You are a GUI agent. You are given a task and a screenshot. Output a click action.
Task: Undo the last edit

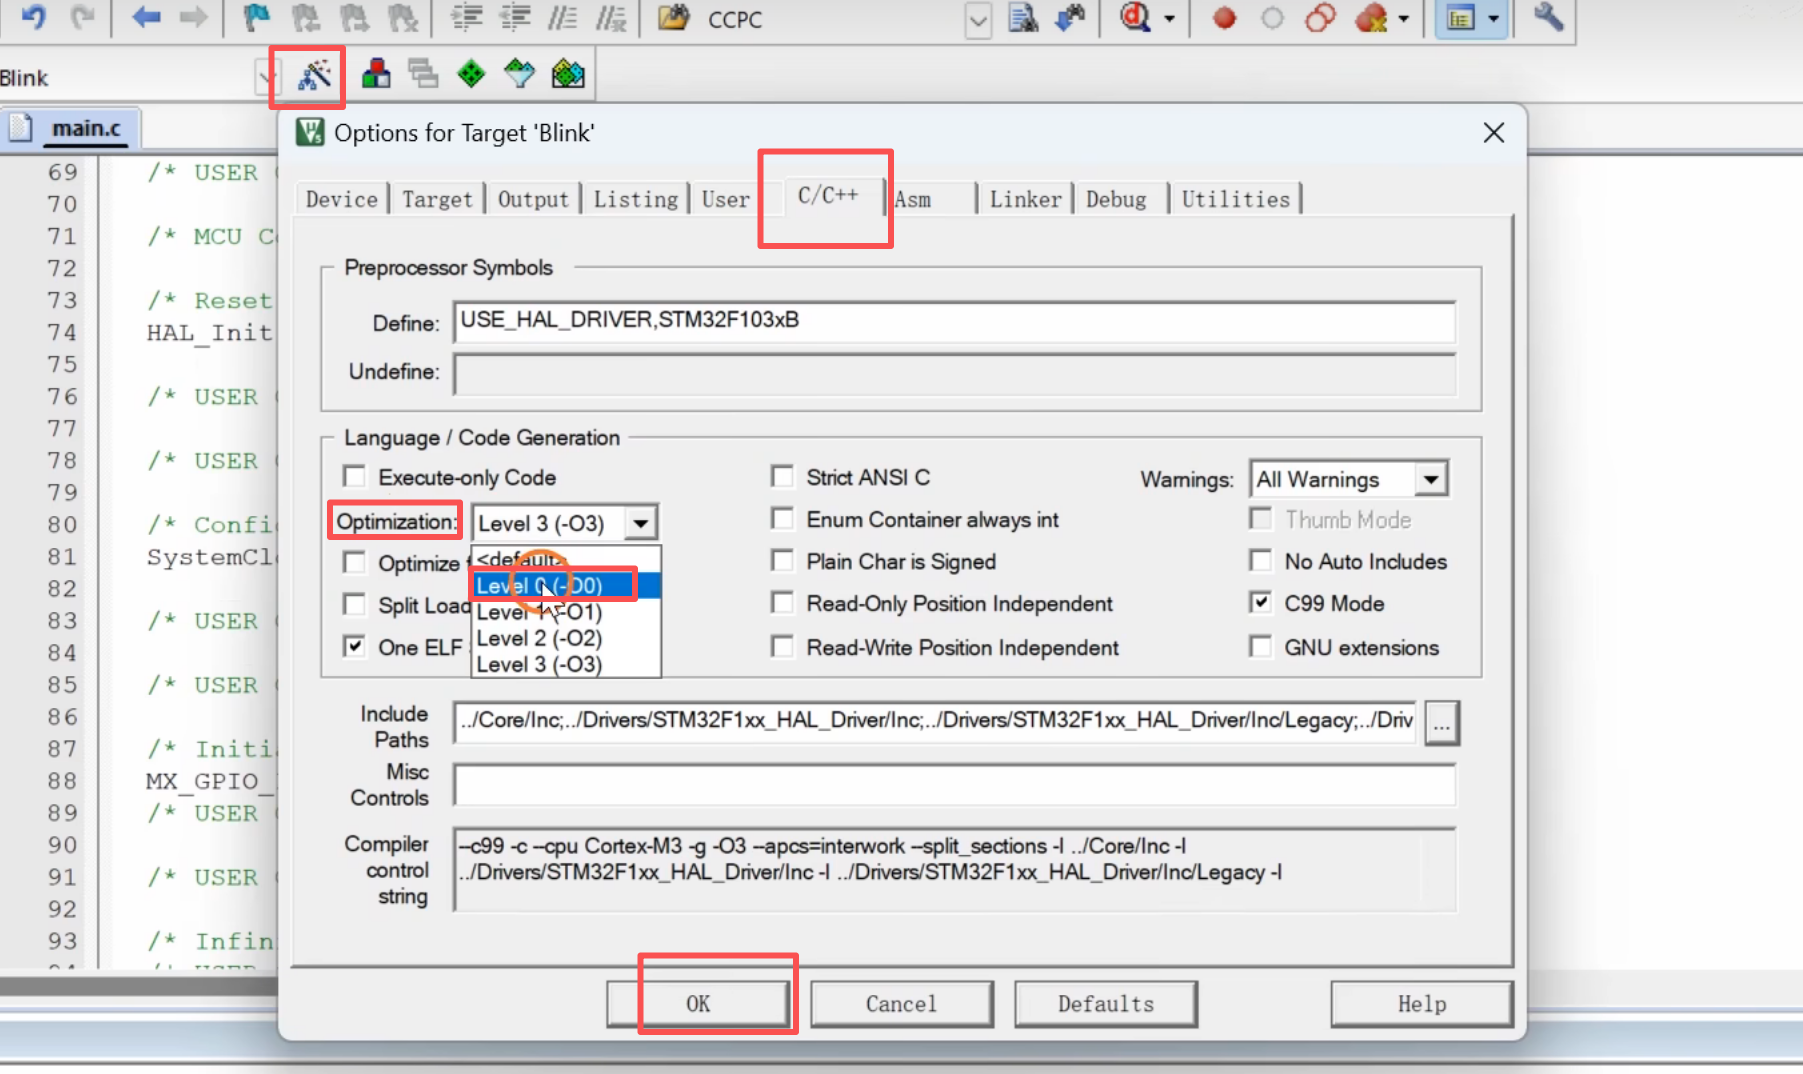coord(33,18)
